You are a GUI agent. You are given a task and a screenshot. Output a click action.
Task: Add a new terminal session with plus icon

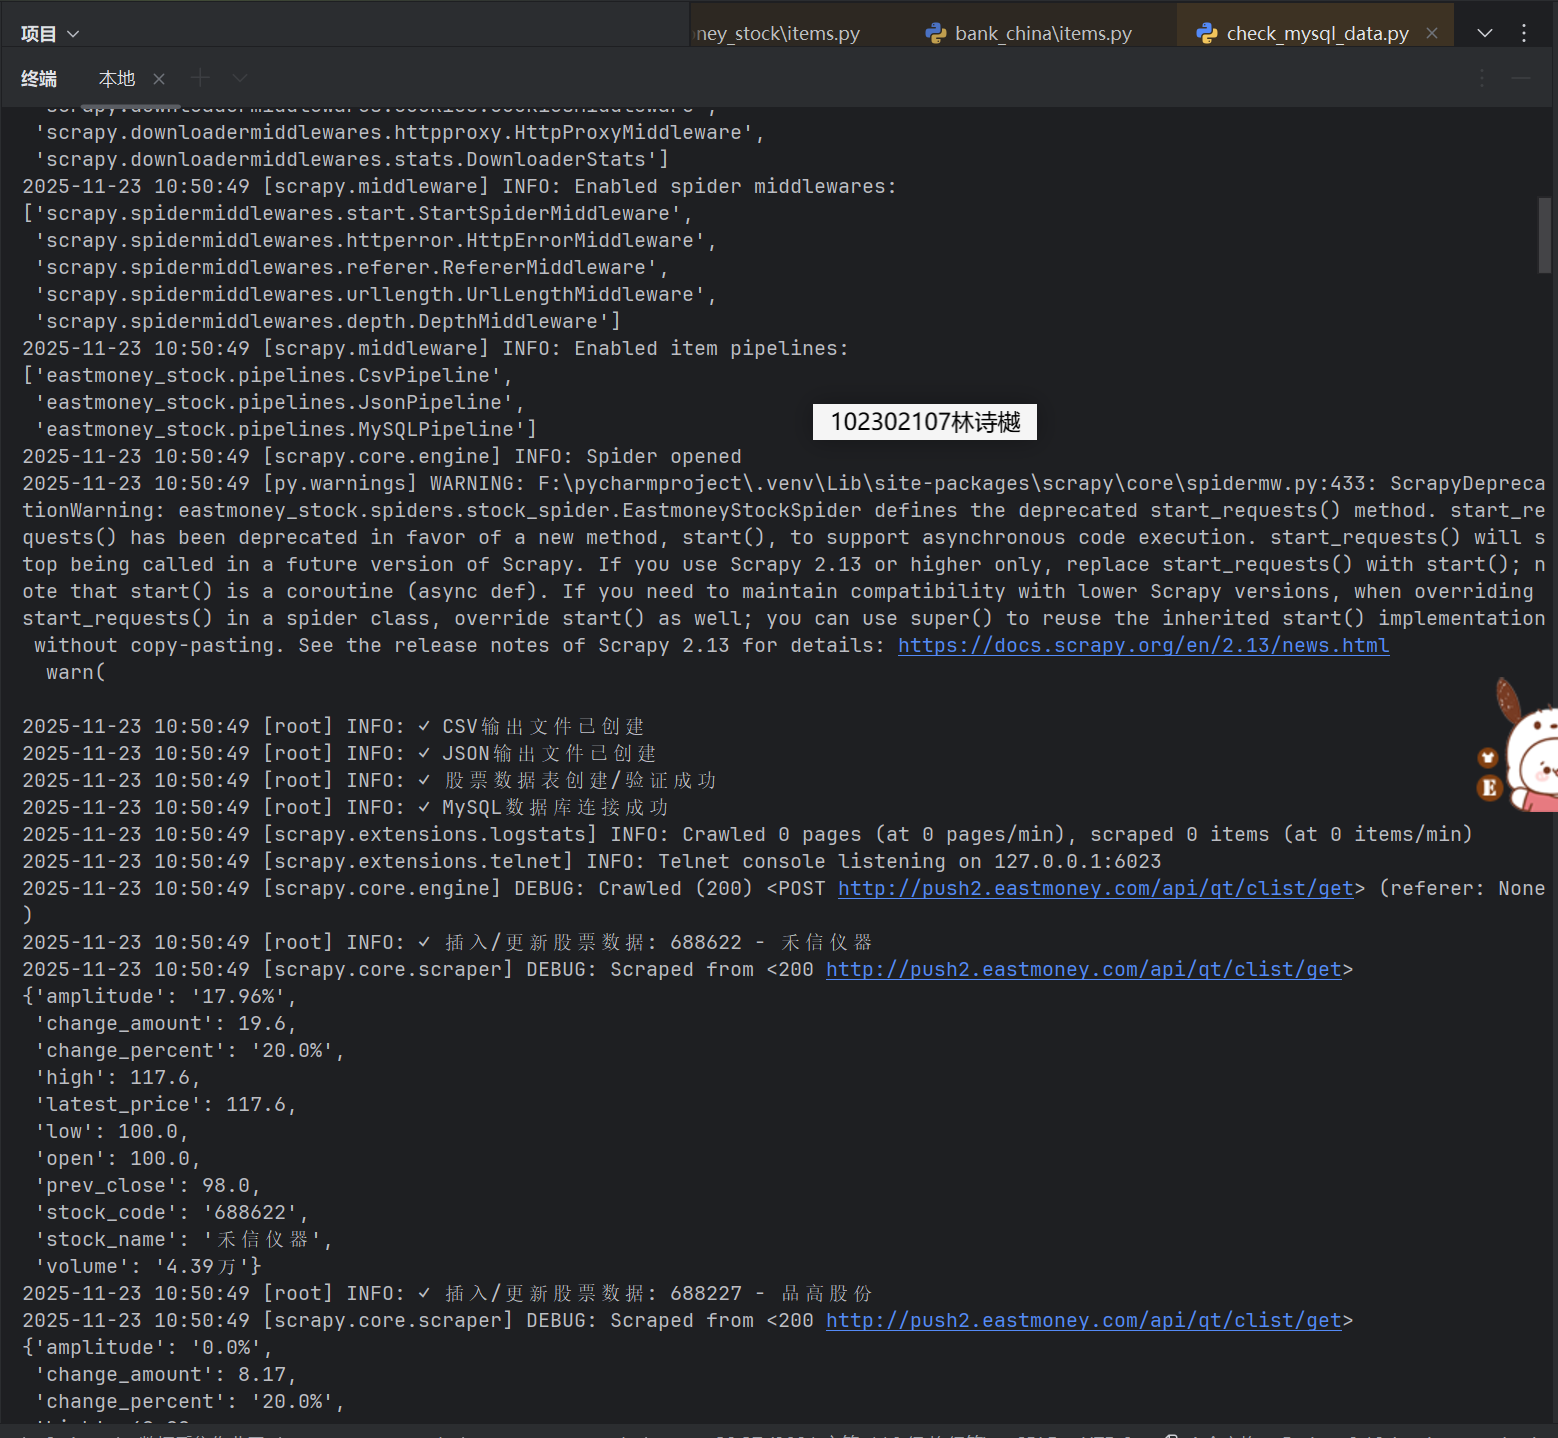tap(200, 78)
